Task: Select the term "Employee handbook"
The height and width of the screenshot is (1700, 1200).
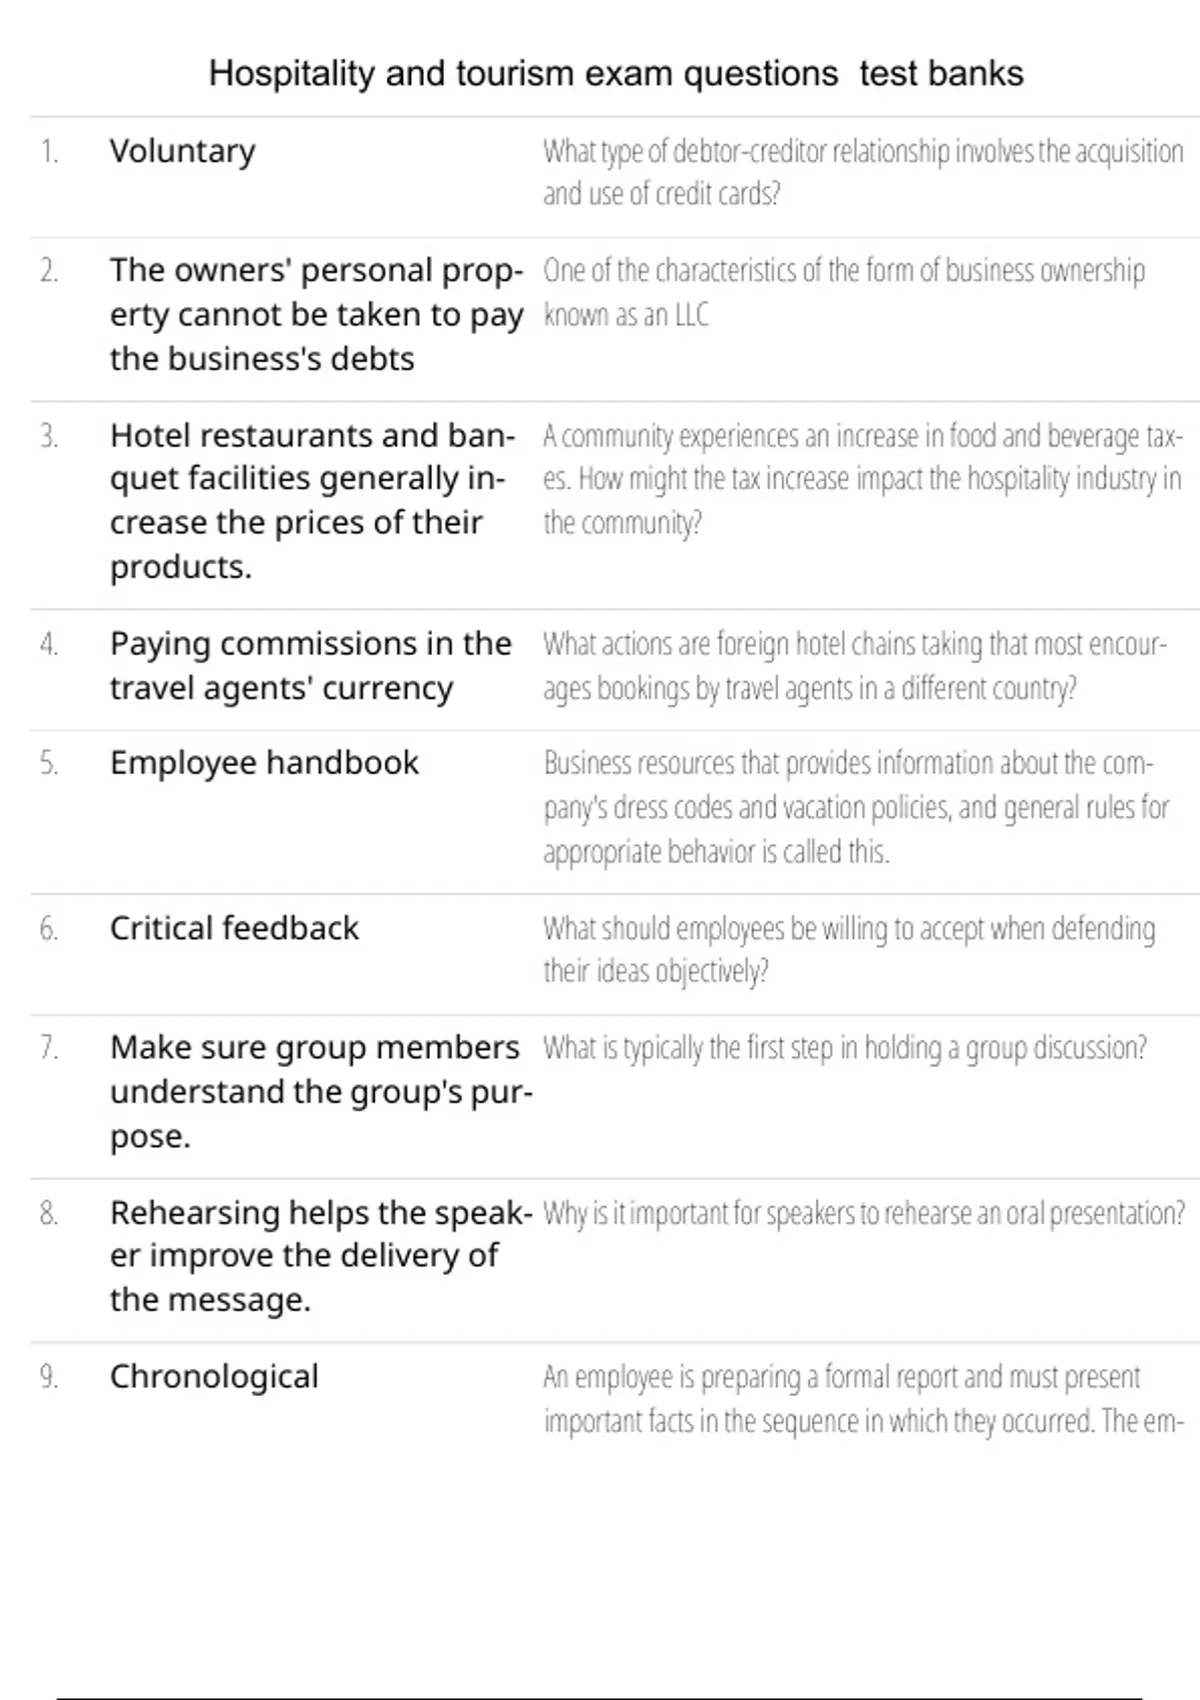Action: (x=264, y=763)
